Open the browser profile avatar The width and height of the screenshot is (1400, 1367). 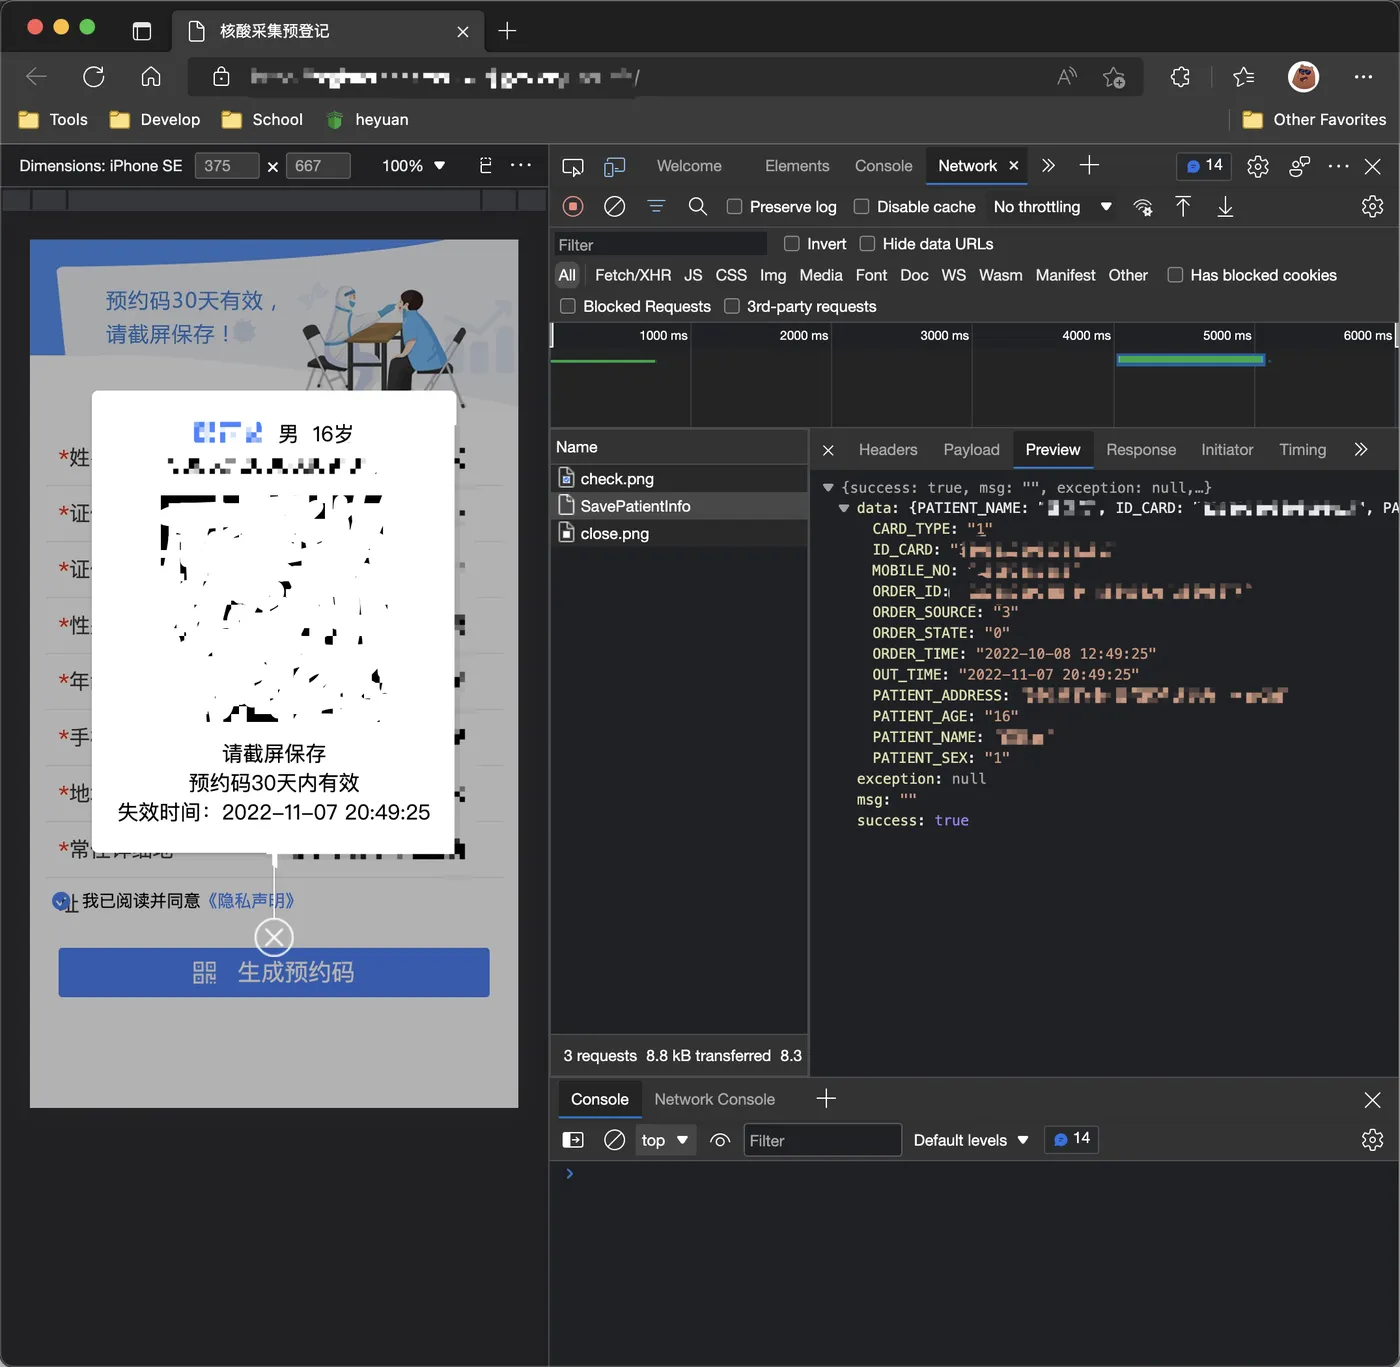1303,77
